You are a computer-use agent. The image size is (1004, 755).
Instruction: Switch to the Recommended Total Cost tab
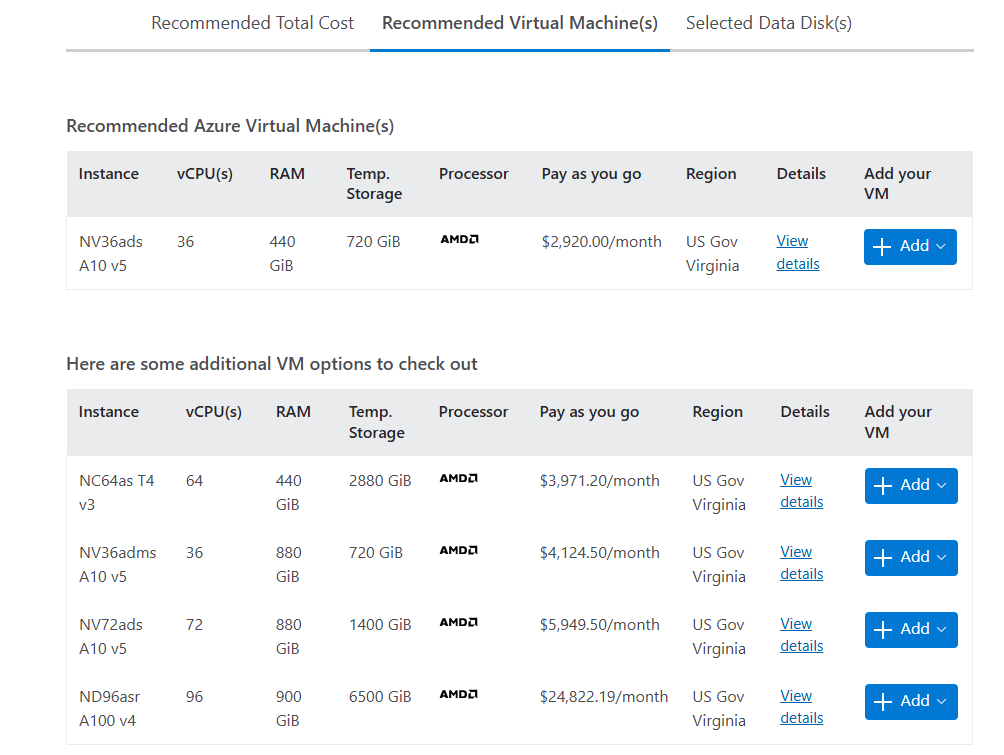click(x=252, y=22)
